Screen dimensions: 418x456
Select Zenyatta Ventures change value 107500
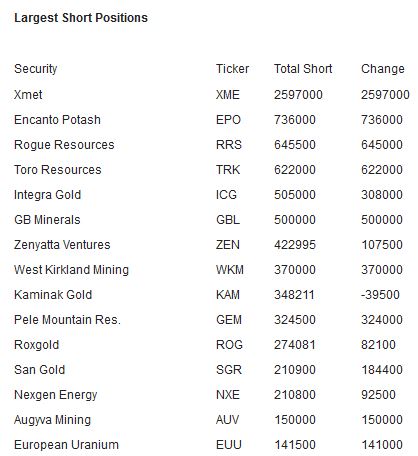pyautogui.click(x=382, y=245)
